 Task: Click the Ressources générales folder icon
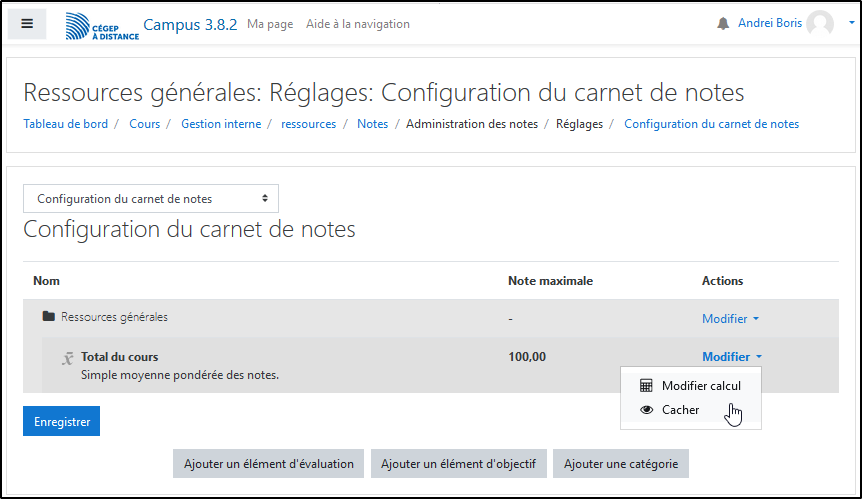point(48,317)
